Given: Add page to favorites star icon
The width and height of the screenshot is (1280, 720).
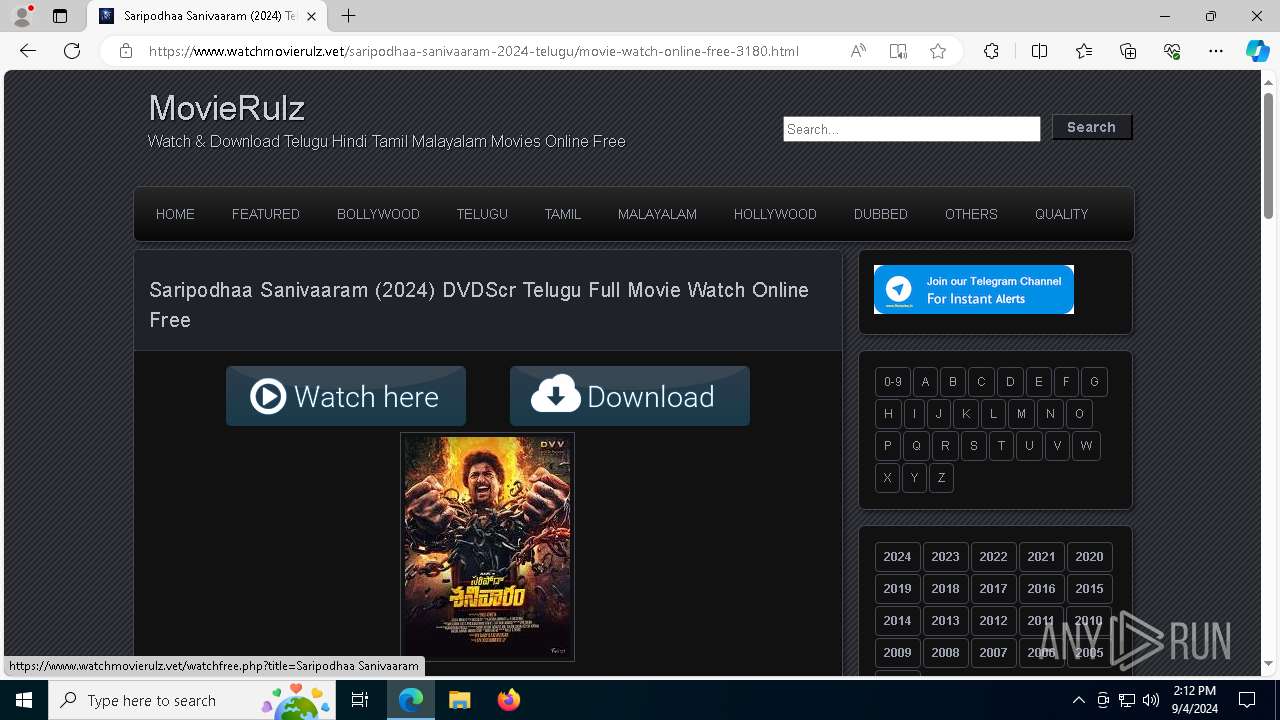Looking at the screenshot, I should click(938, 51).
